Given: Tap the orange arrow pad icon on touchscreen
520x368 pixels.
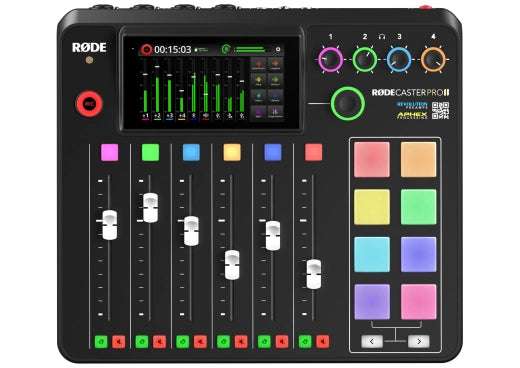Looking at the screenshot, I should pos(275,64).
